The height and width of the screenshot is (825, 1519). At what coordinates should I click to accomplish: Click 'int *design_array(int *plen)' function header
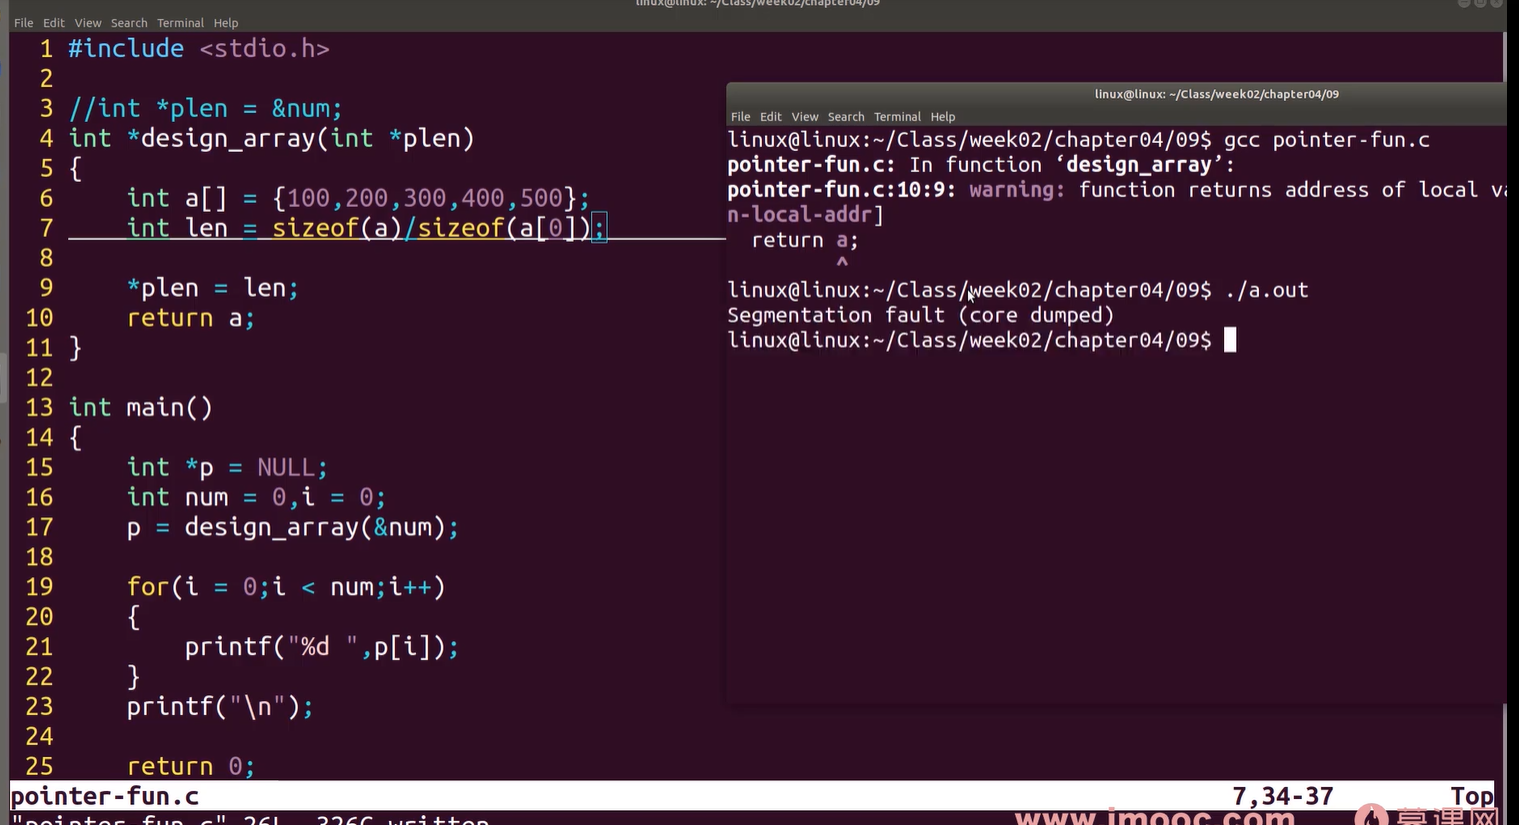271,138
